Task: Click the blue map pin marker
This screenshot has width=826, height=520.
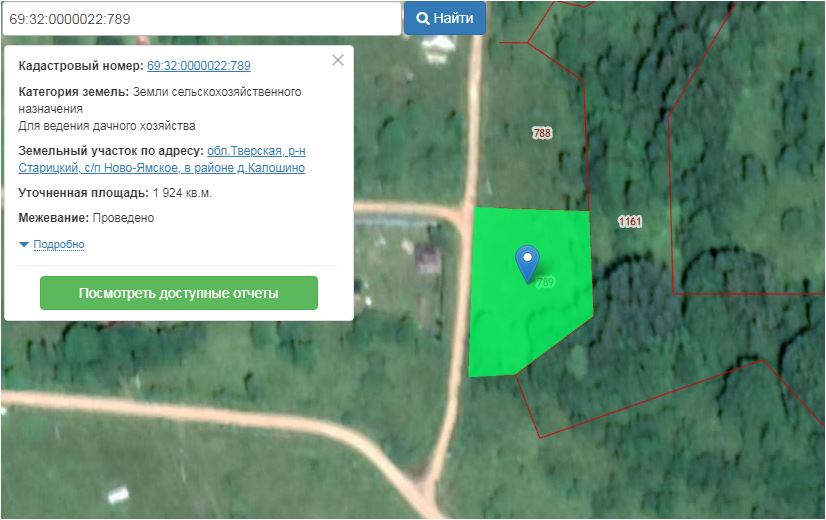Action: pyautogui.click(x=527, y=263)
